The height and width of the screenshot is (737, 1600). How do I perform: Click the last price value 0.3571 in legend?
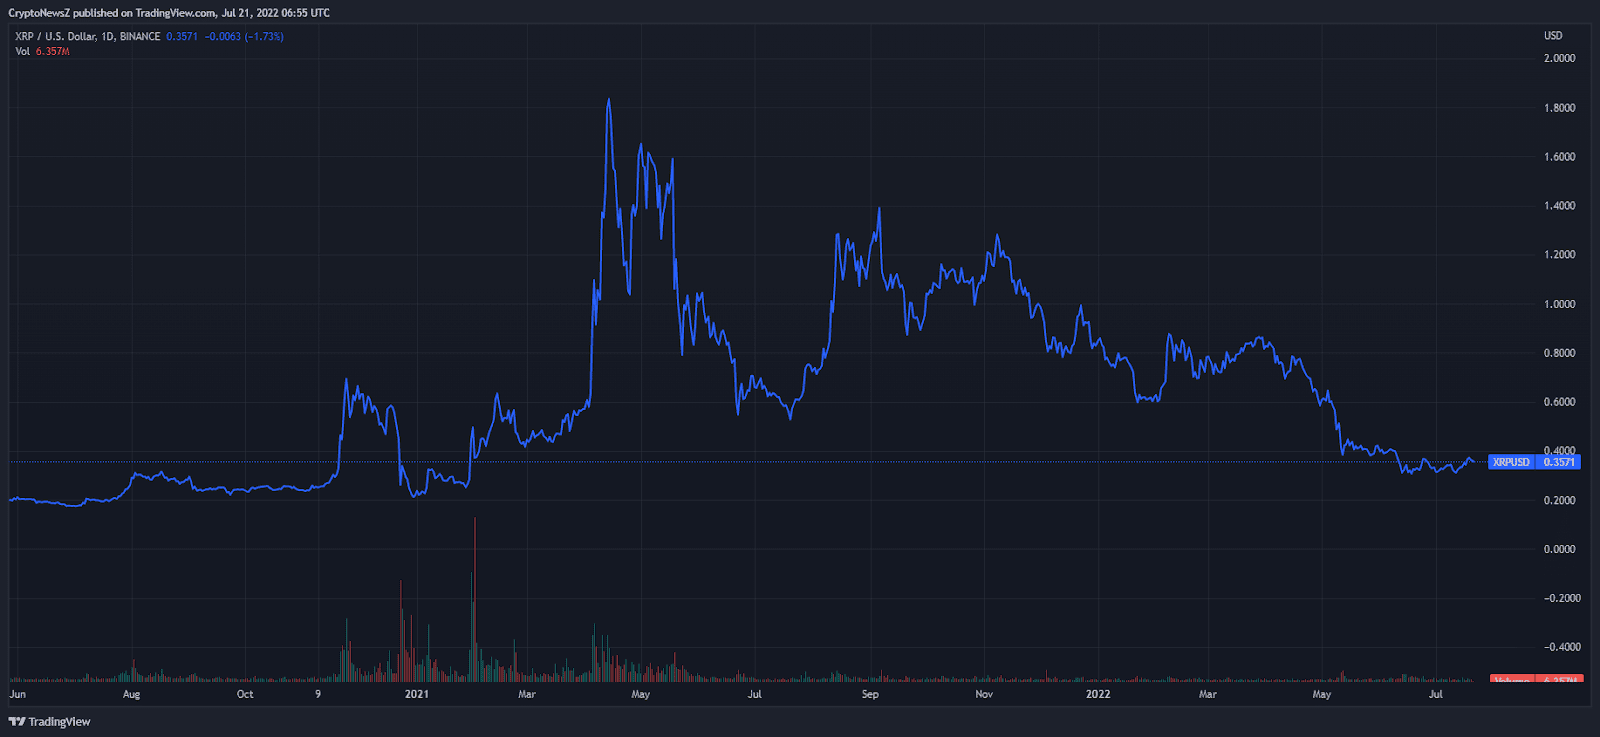pos(182,36)
